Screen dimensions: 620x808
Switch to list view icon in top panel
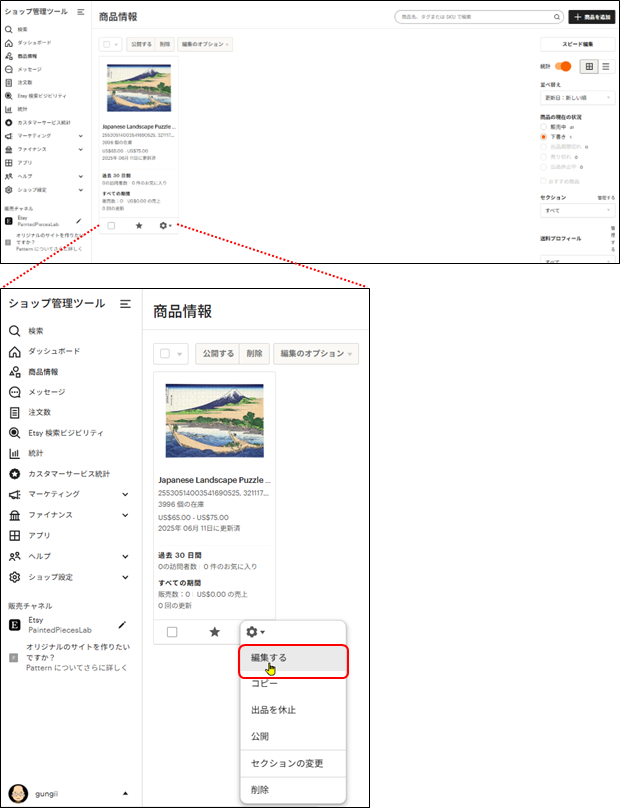(605, 66)
